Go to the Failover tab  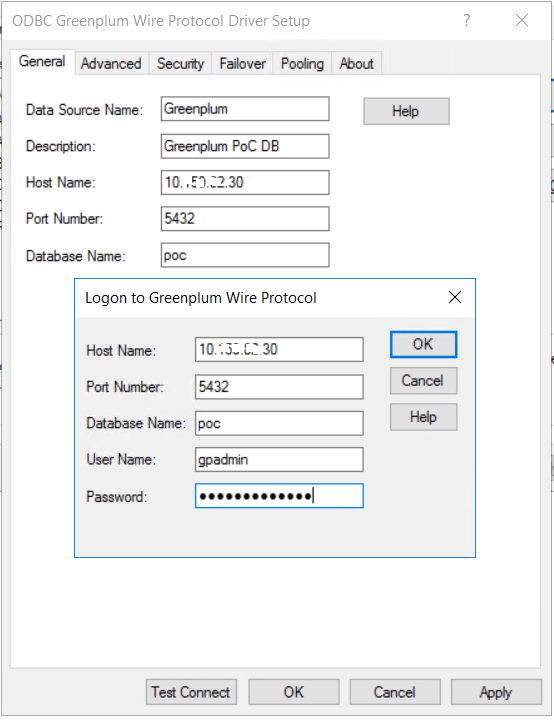click(242, 63)
